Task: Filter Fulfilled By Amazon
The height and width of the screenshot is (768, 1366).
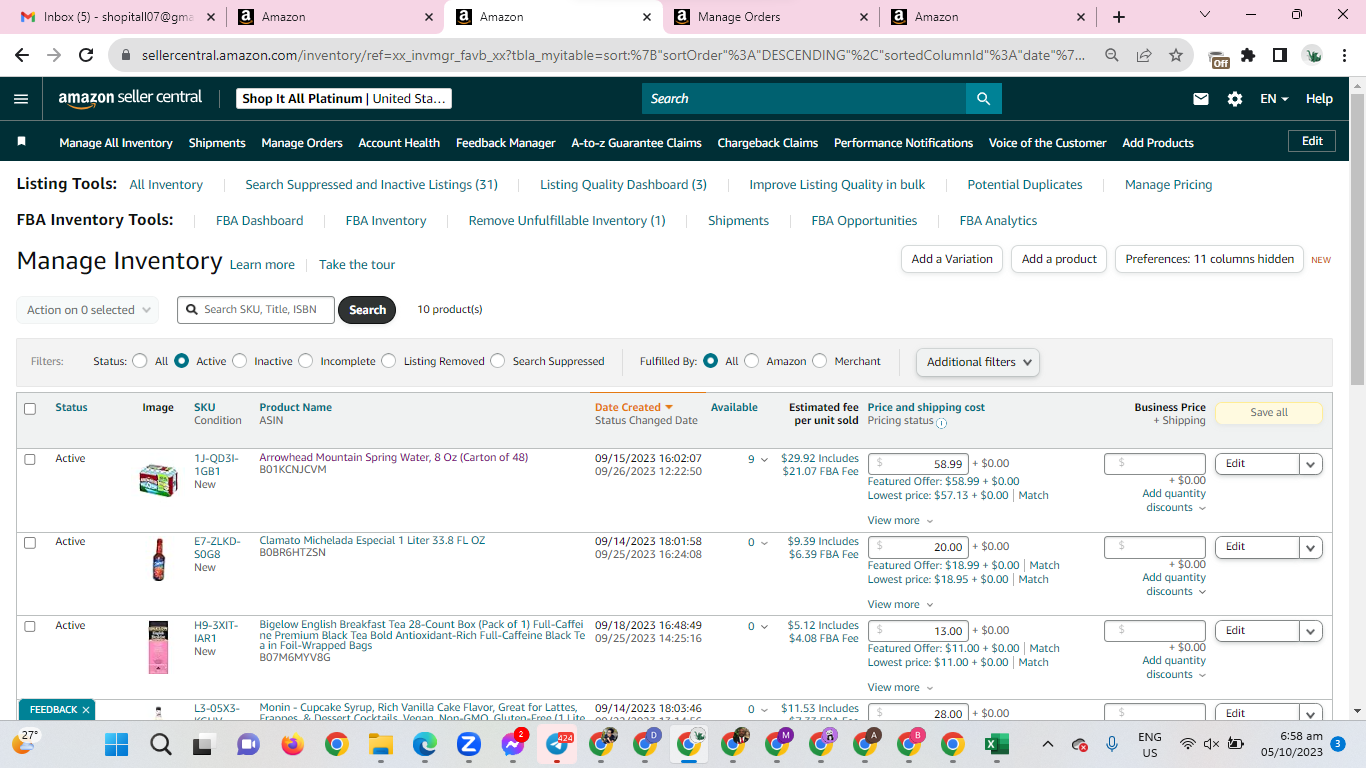Action: (x=751, y=361)
